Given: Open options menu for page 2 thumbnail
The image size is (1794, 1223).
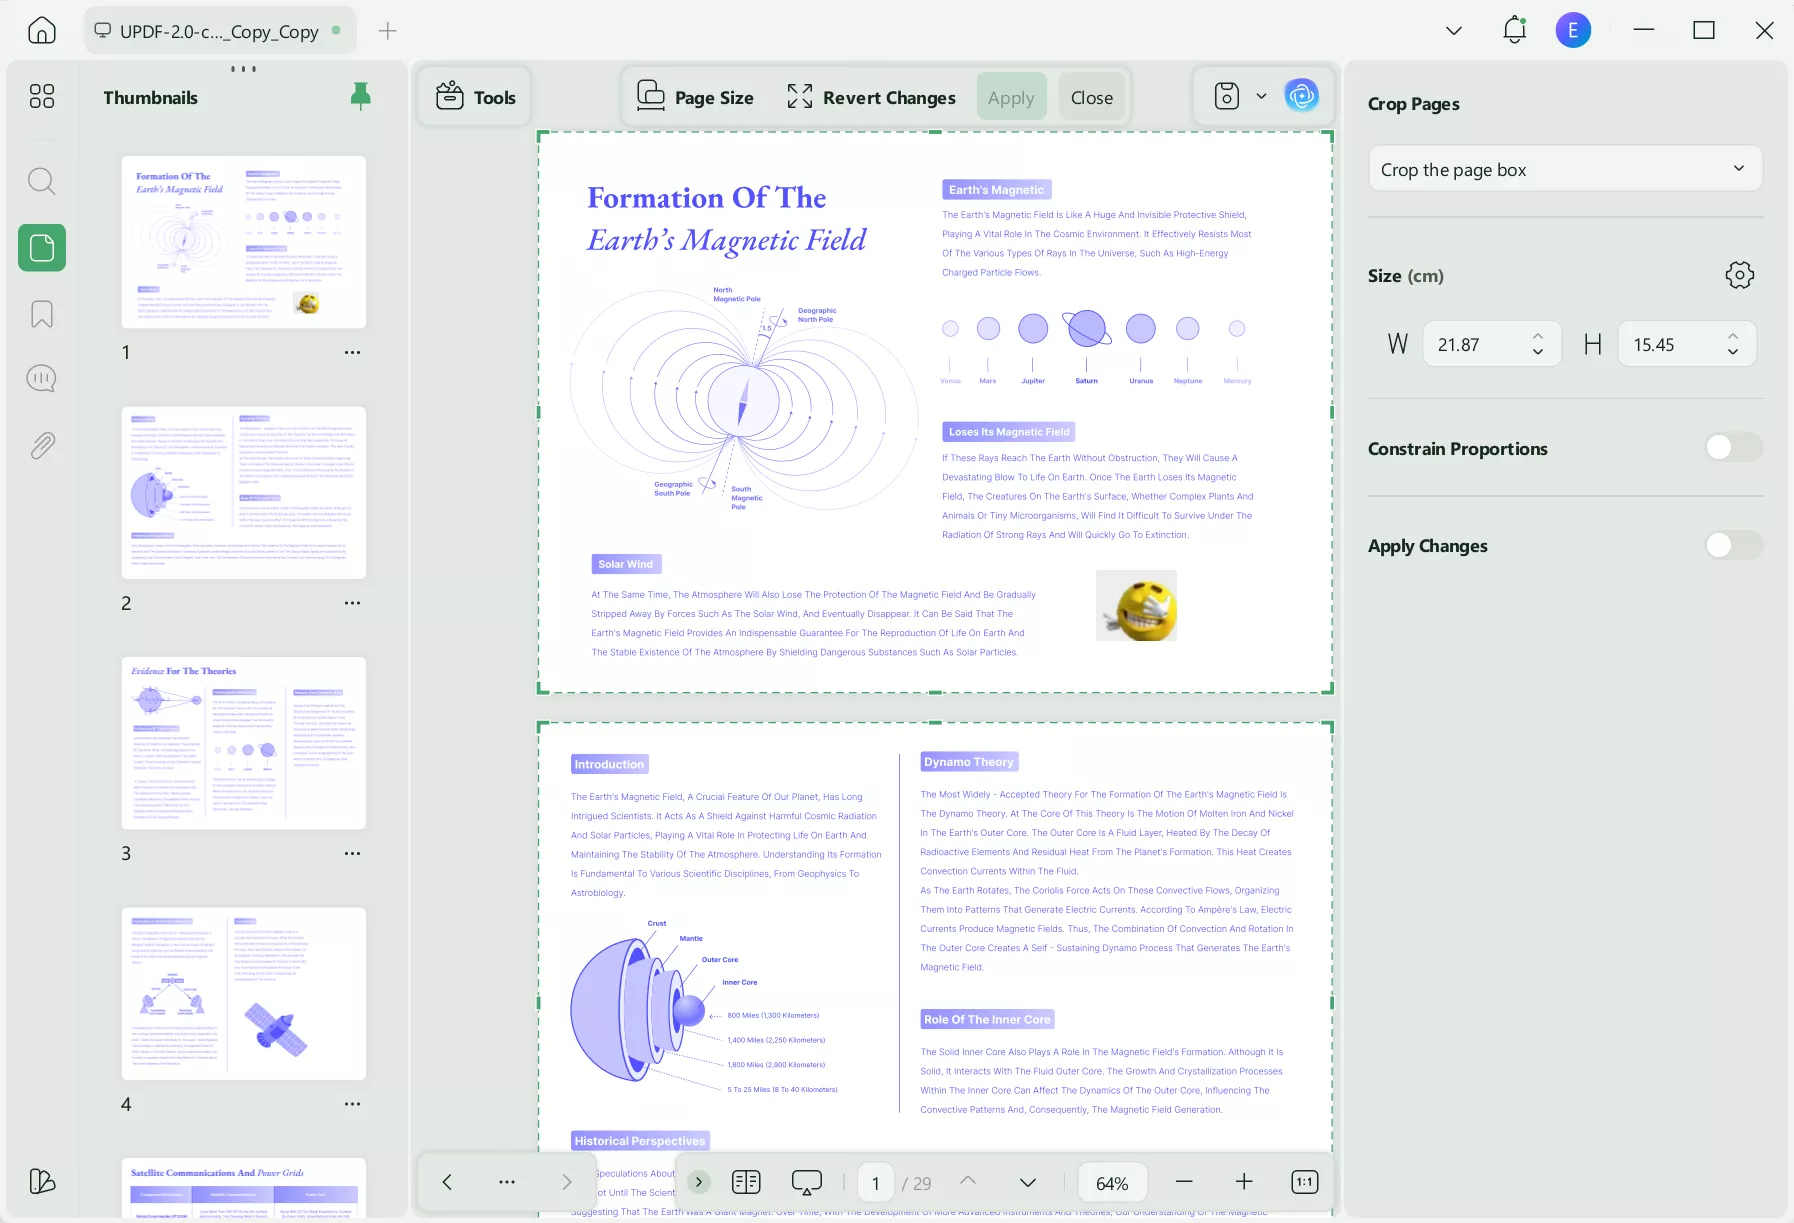Looking at the screenshot, I should [x=352, y=602].
